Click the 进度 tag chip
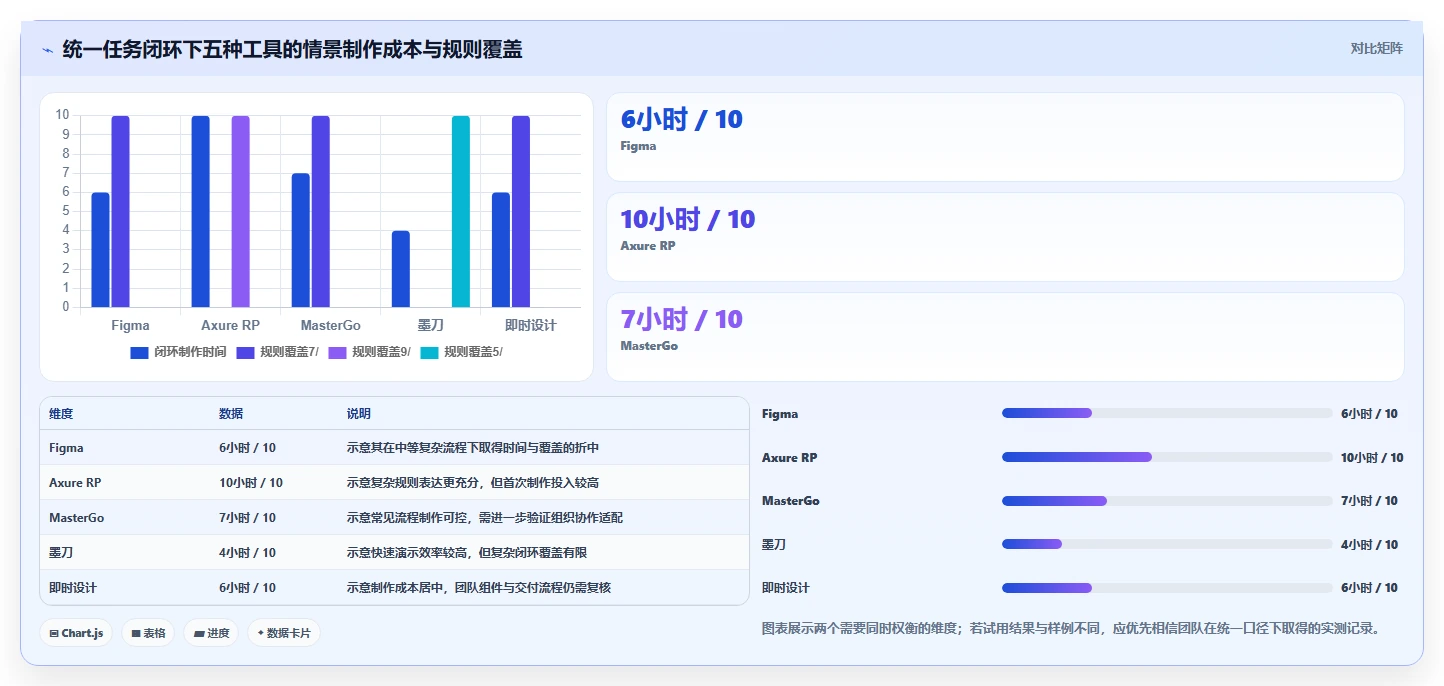The height and width of the screenshot is (686, 1444). 211,633
